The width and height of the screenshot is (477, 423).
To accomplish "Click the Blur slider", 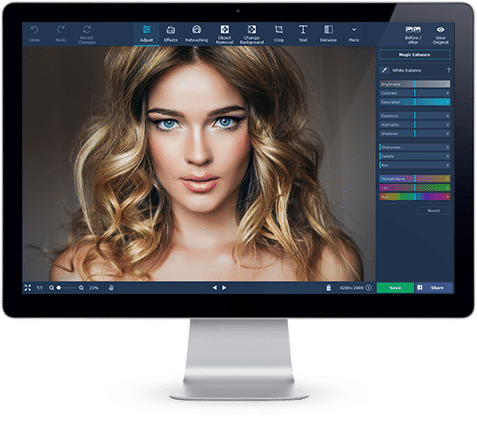I will (x=415, y=165).
